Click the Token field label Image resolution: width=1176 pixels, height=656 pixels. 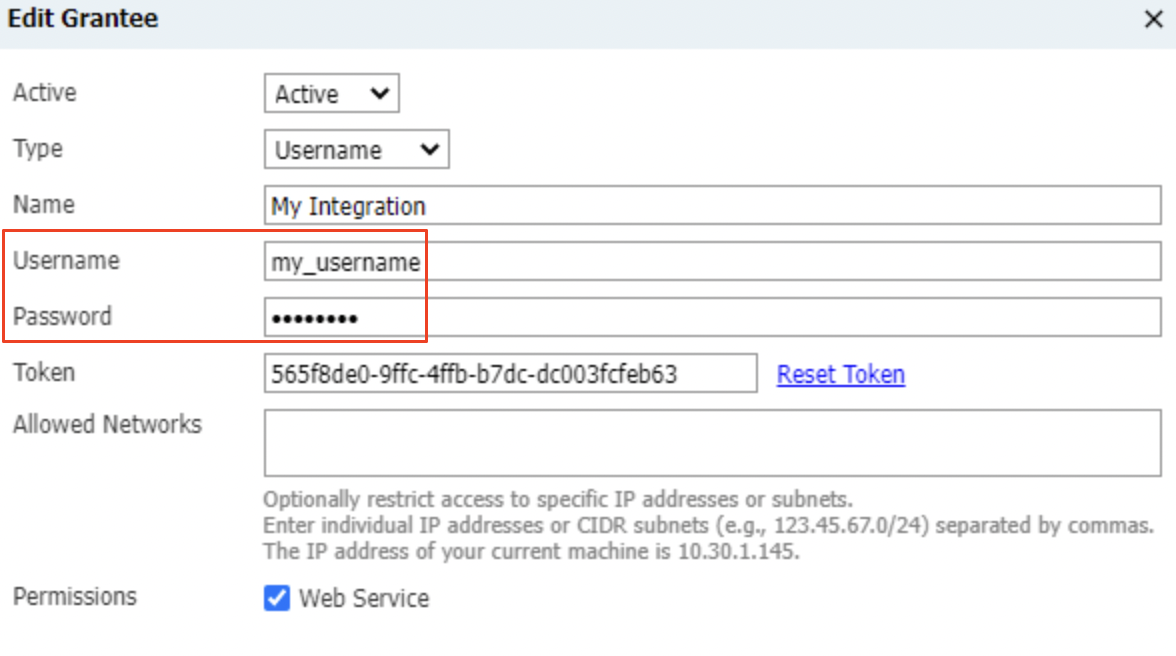44,373
